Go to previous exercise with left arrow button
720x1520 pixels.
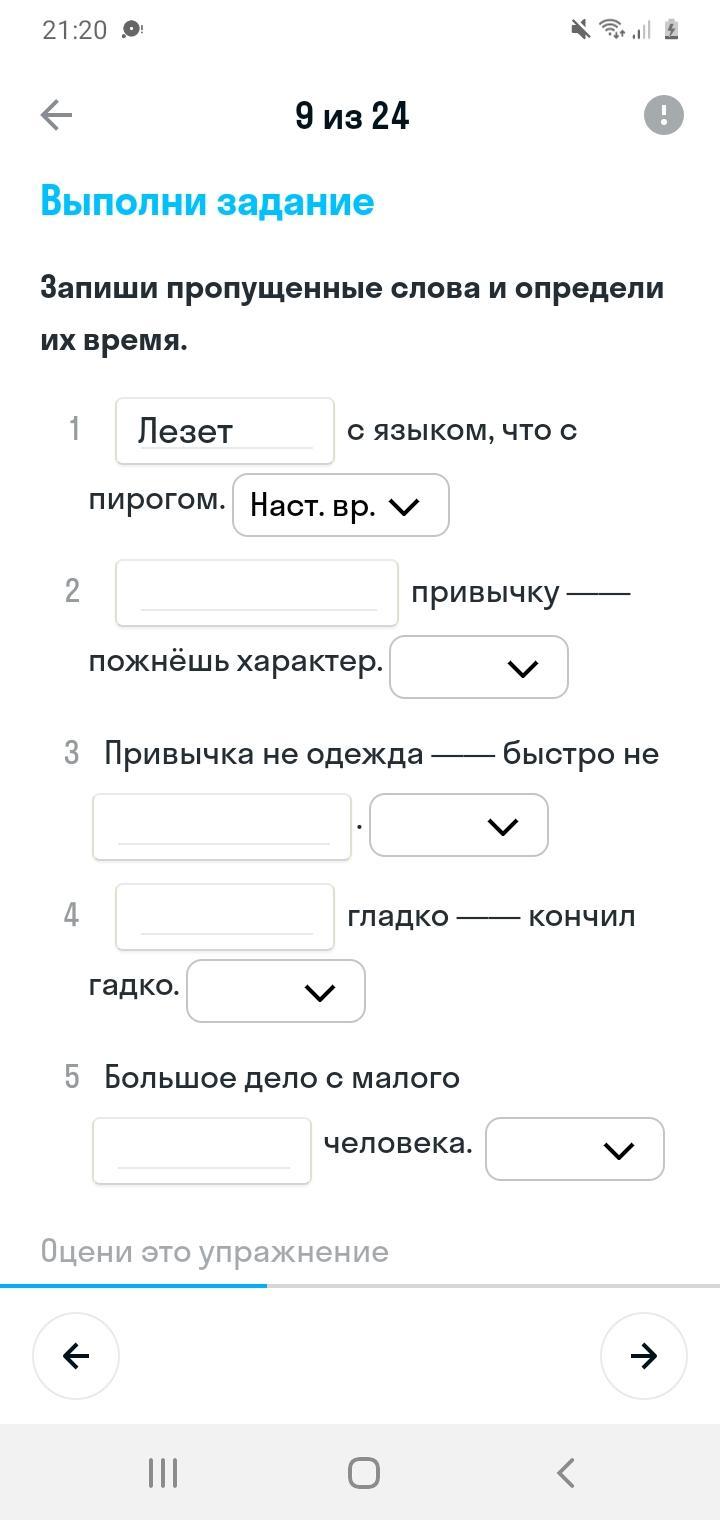pos(76,1355)
